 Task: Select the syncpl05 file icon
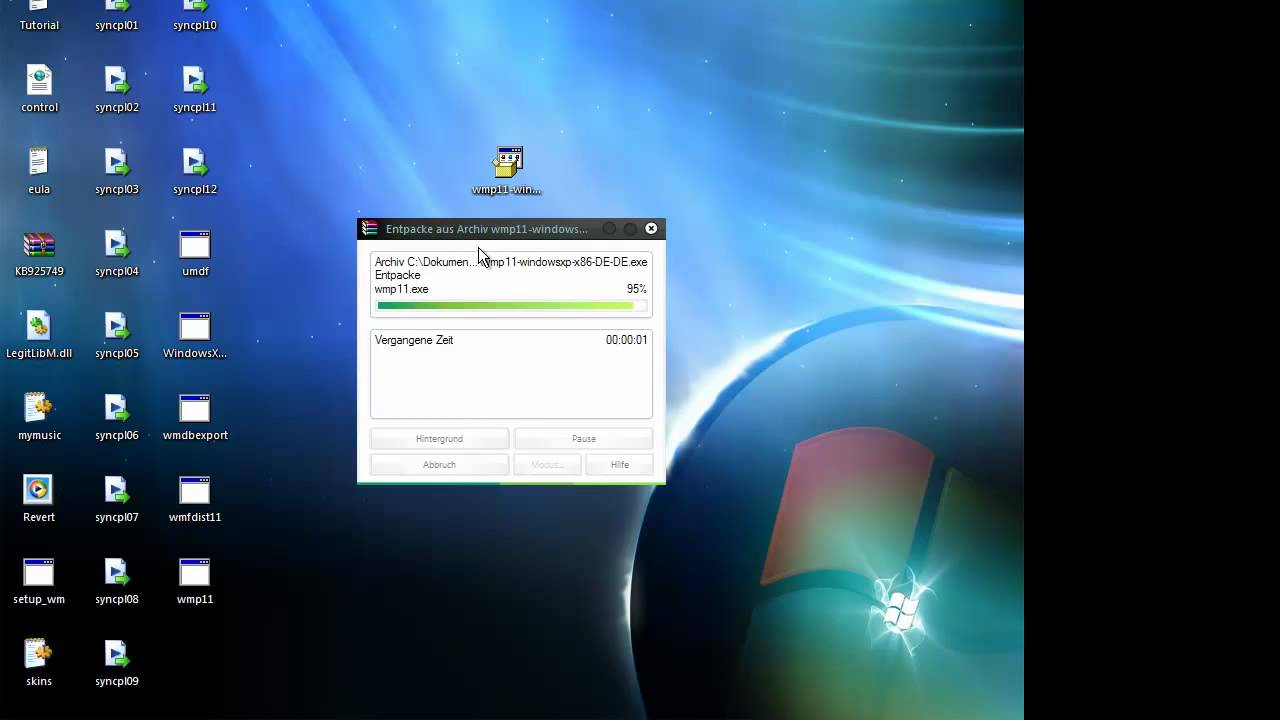[117, 334]
